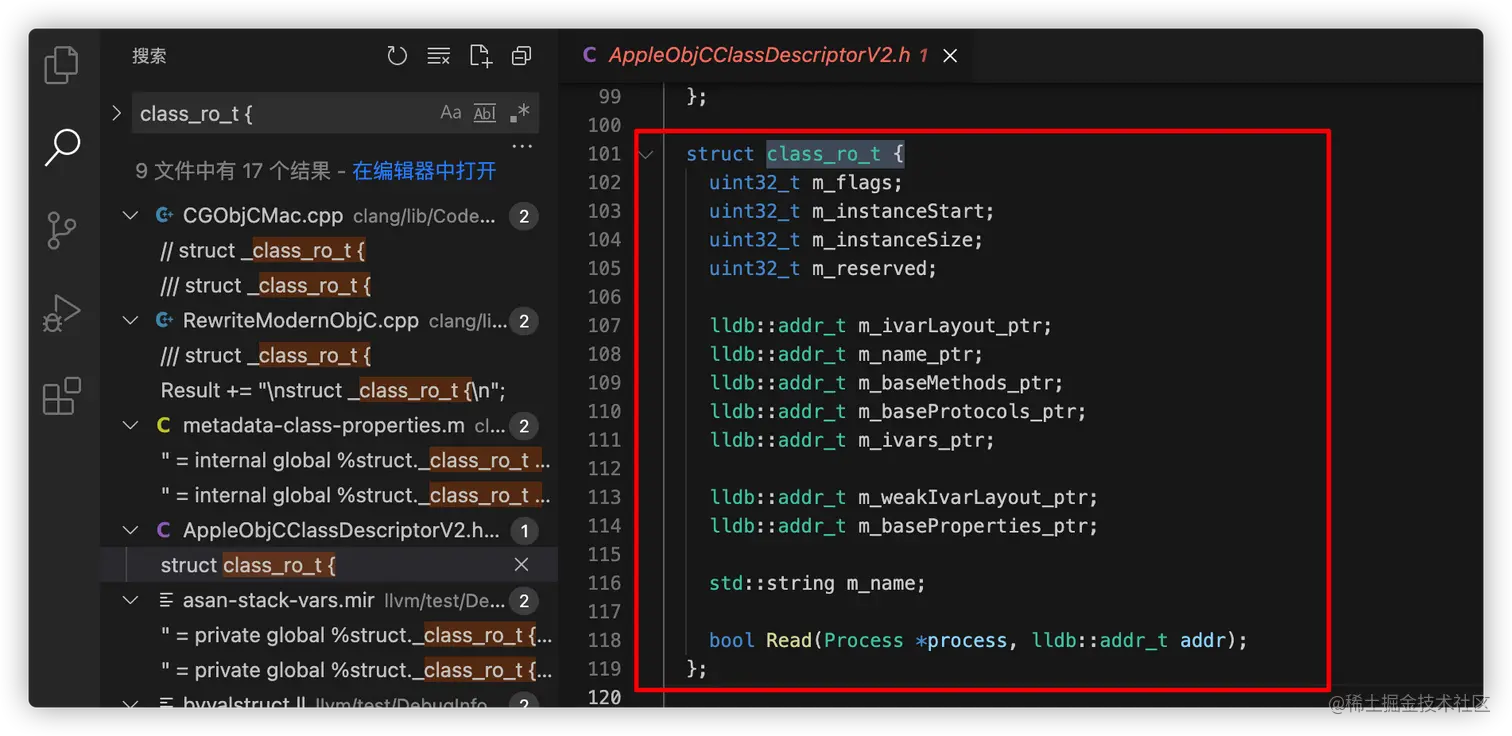Collapse asan-stack-vars.mir results
The height and width of the screenshot is (736, 1512).
pos(131,600)
